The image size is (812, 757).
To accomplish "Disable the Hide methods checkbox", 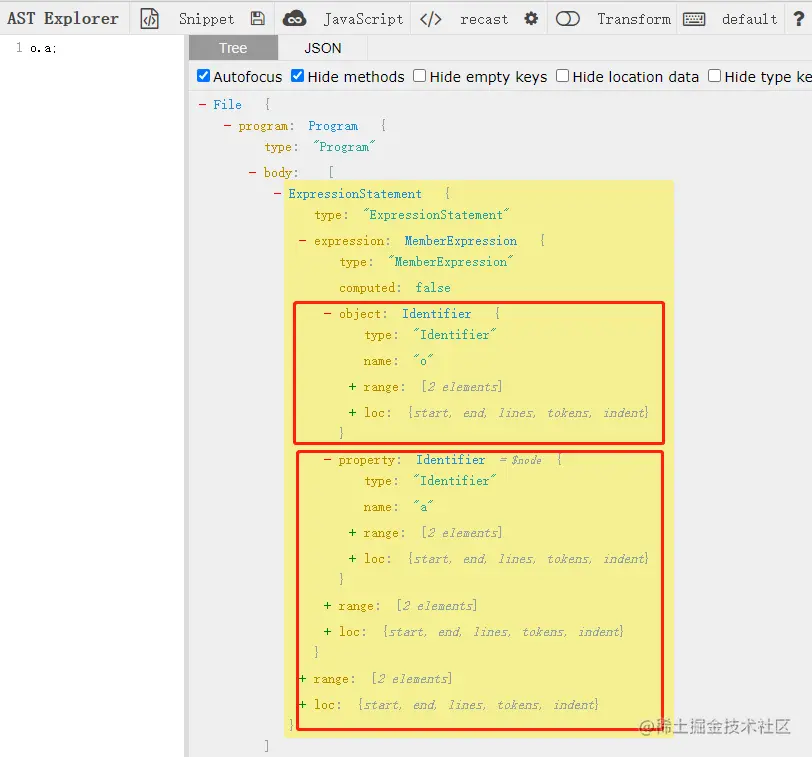I will (296, 76).
